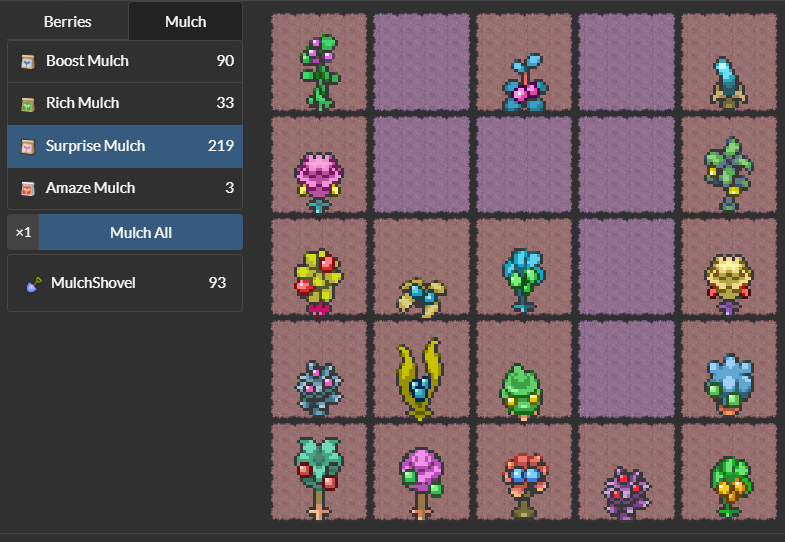Select the highlighted Surprise Mulch row
Viewport: 785px width, 542px height.
point(125,146)
